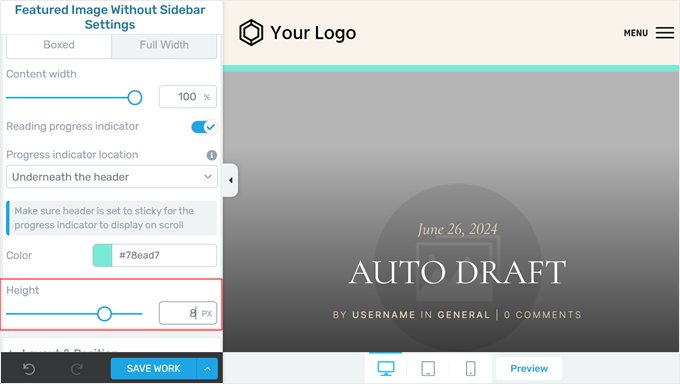The width and height of the screenshot is (680, 384).
Task: Click the redo icon
Action: (77, 369)
